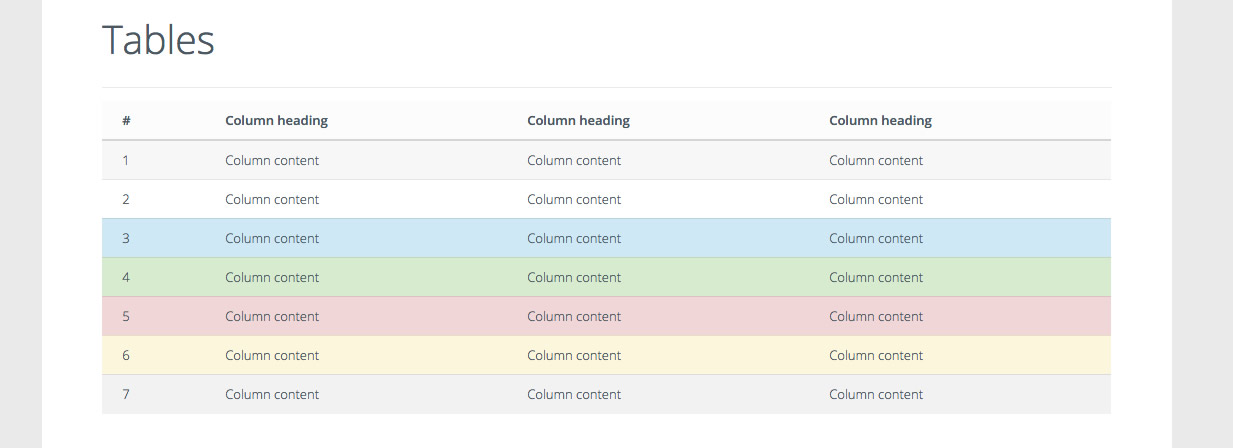This screenshot has width=1233, height=448.
Task: Click row 4 first Column content cell
Action: click(272, 277)
